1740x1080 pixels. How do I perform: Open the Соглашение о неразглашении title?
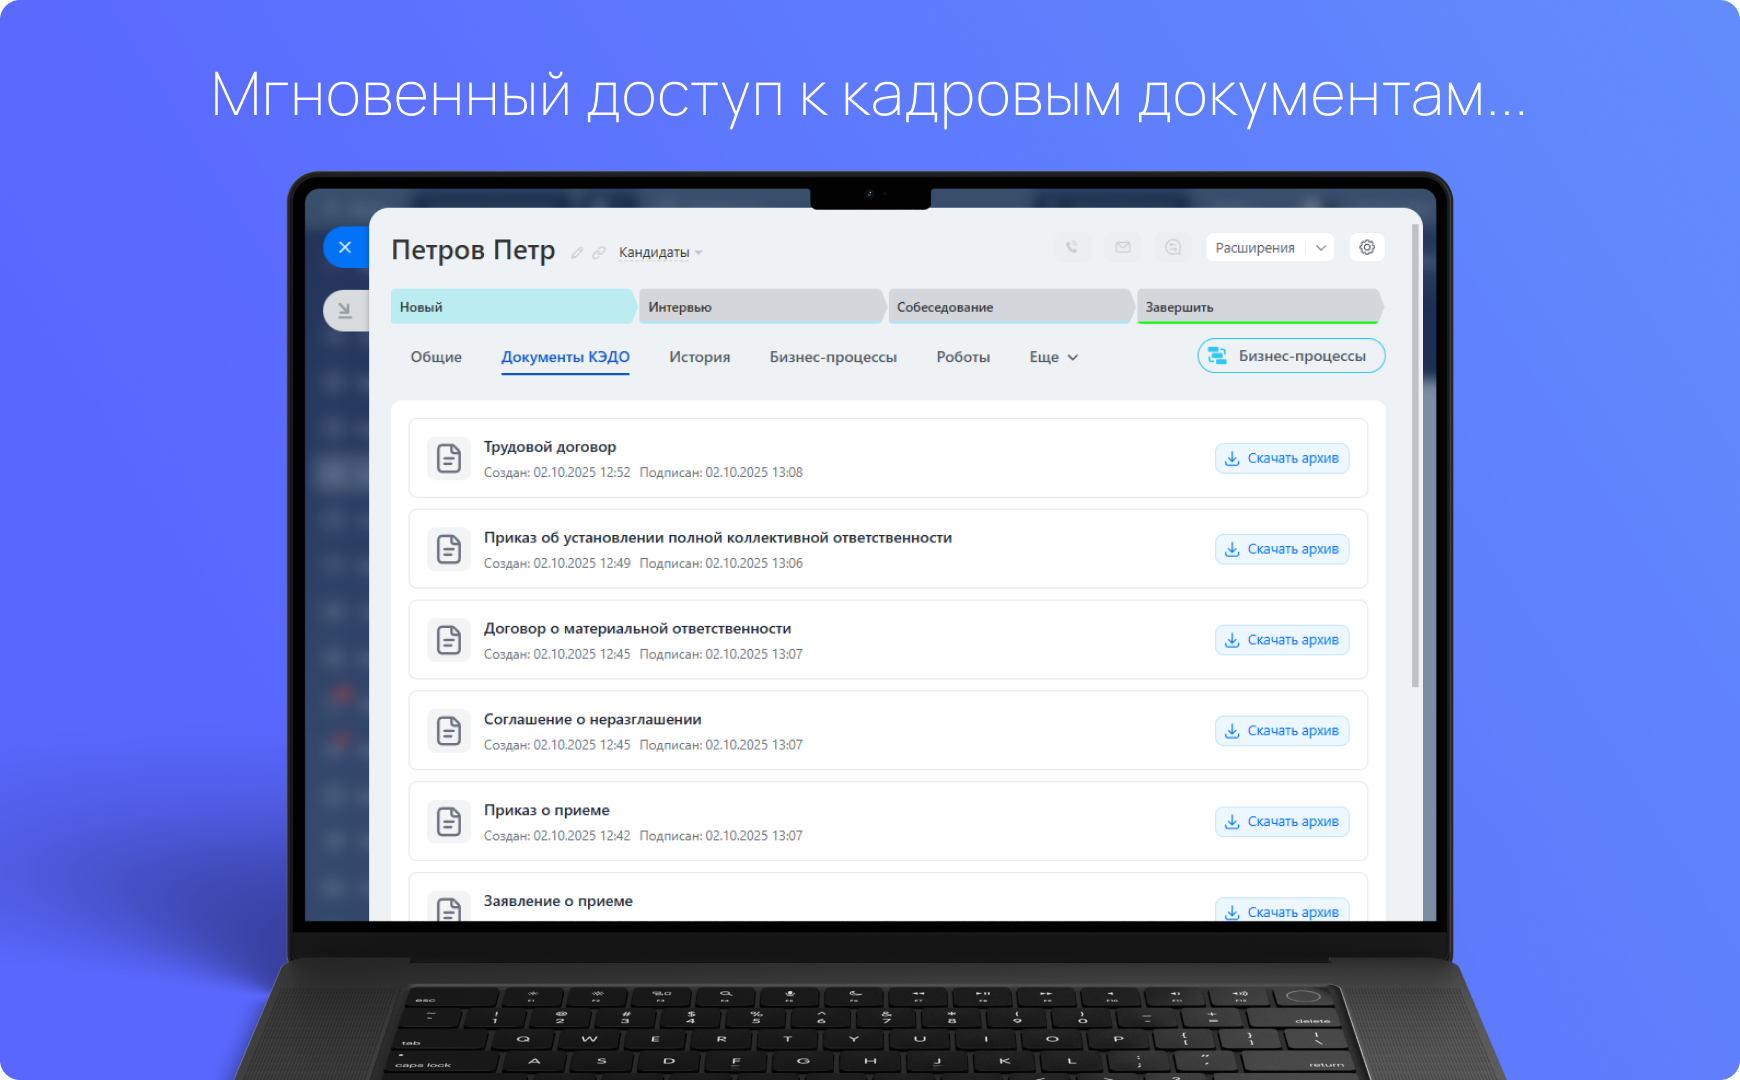point(593,720)
